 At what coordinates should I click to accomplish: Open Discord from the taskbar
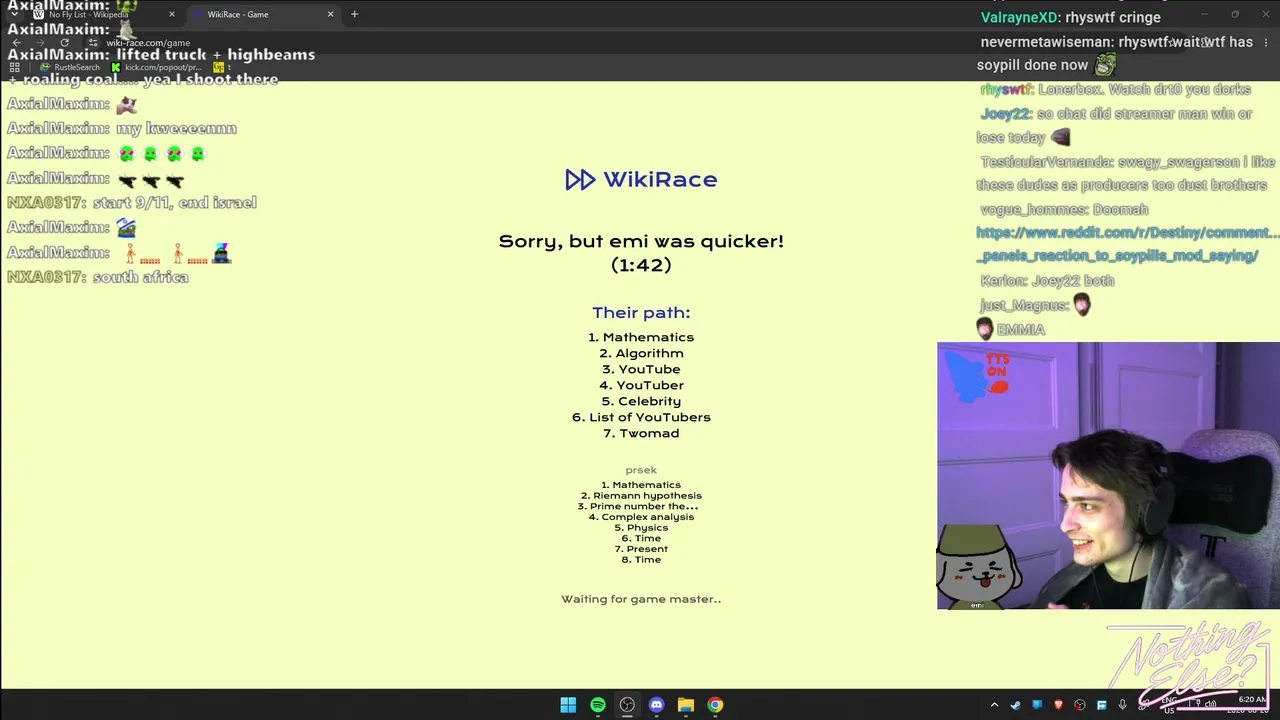[656, 705]
